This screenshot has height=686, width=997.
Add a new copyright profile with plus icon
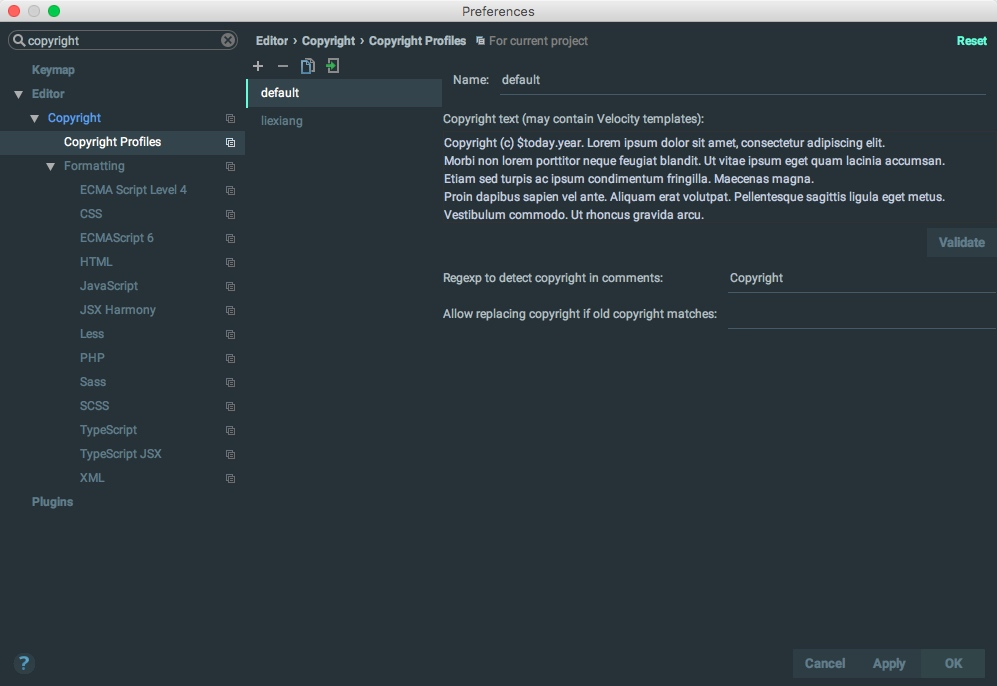(258, 66)
